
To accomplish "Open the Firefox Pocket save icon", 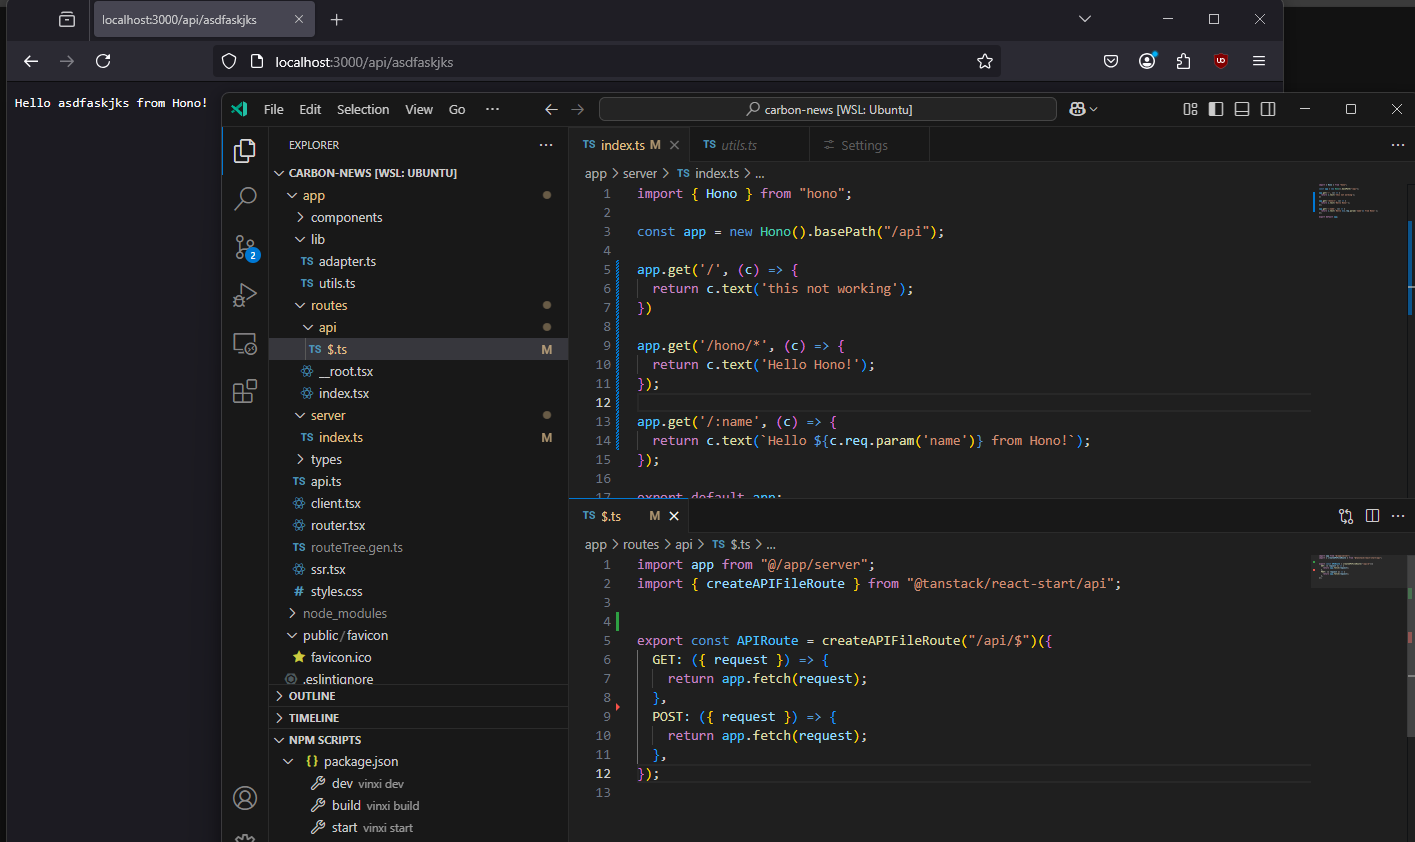I will pyautogui.click(x=1111, y=61).
